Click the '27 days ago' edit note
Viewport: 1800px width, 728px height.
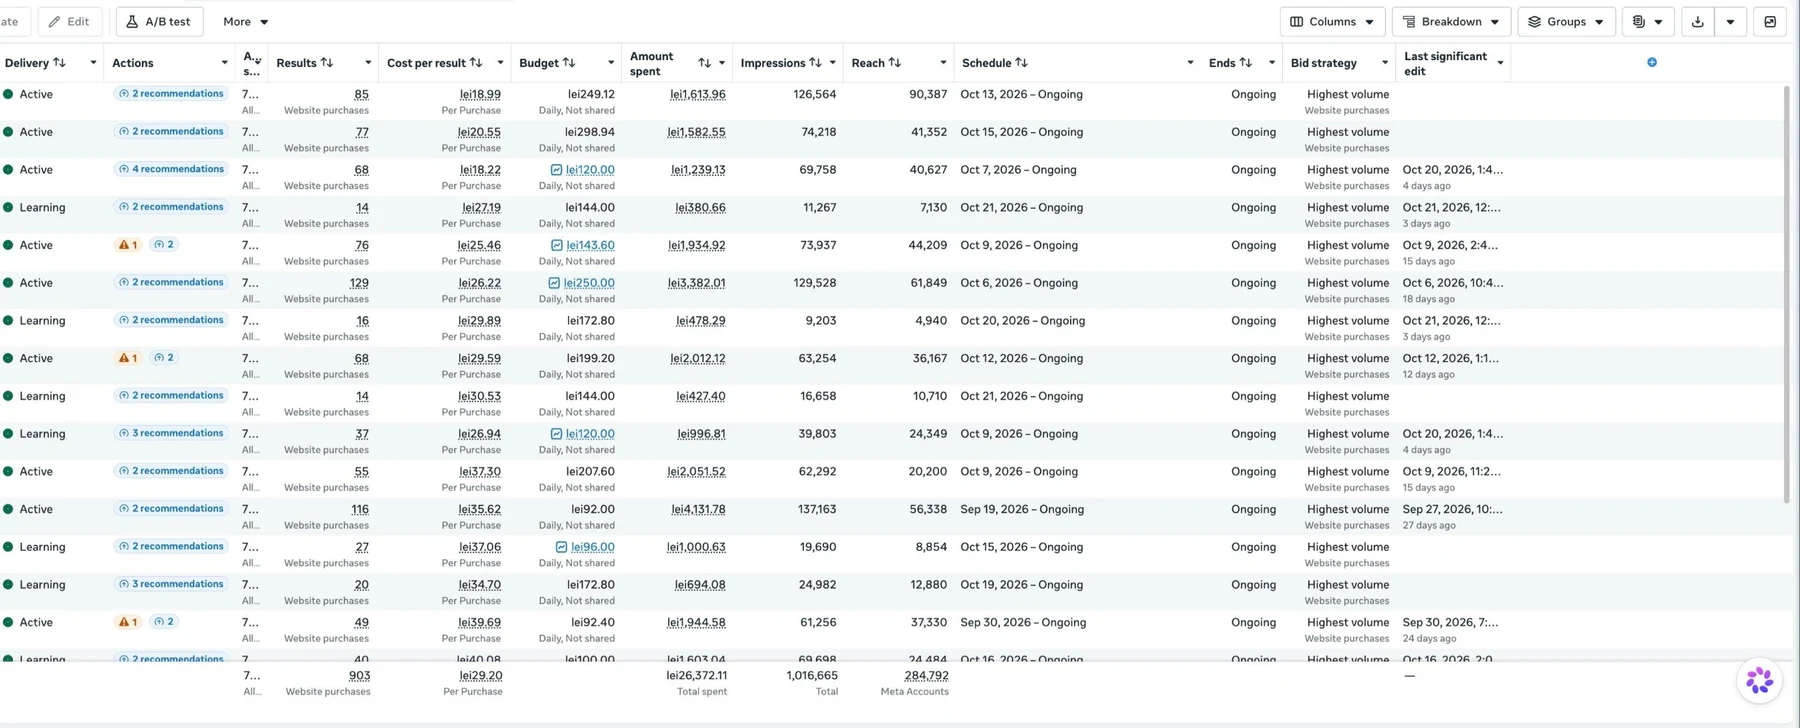tap(1429, 525)
